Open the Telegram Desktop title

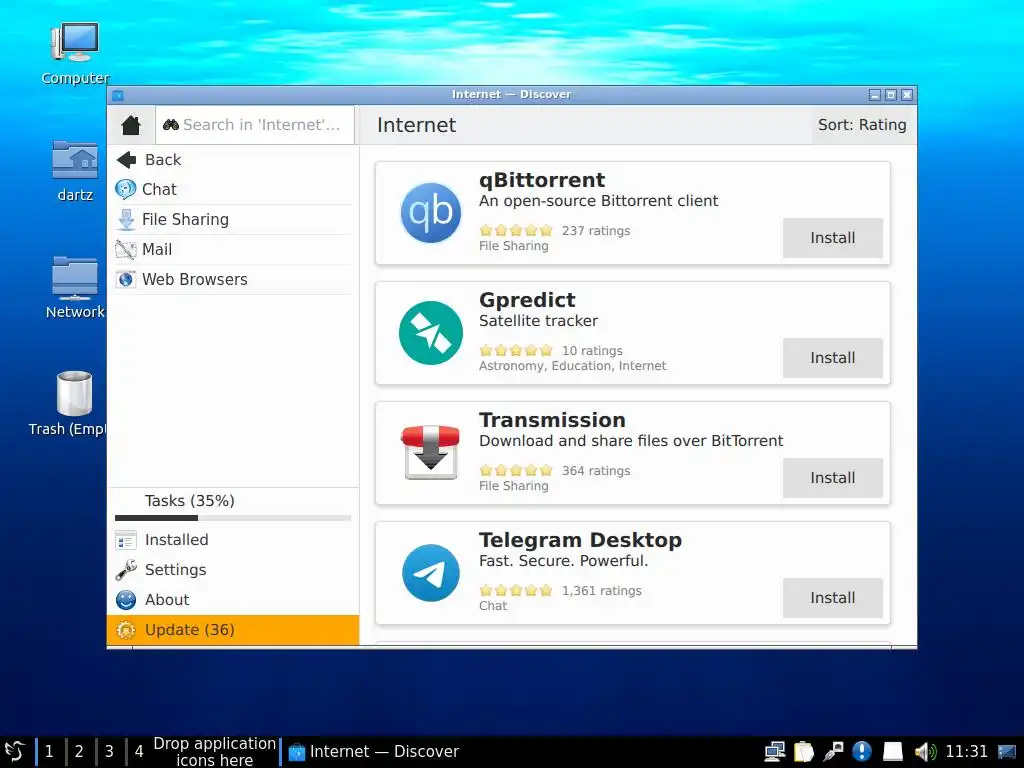[x=581, y=540]
